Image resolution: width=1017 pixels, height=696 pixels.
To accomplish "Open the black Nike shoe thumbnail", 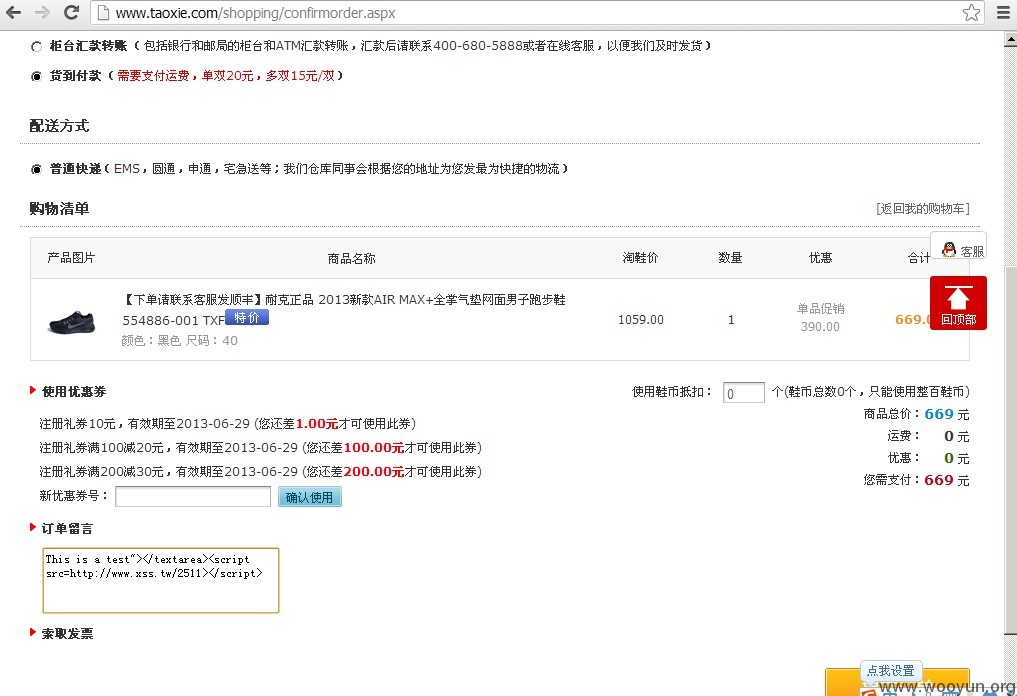I will 71,321.
